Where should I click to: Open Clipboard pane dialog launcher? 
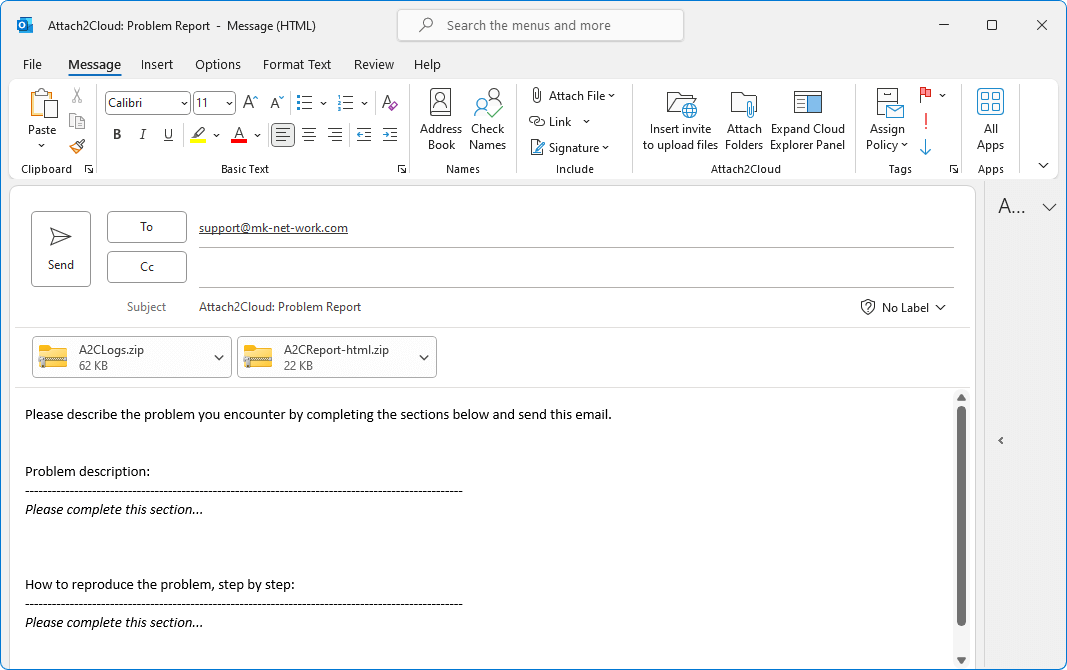click(88, 169)
